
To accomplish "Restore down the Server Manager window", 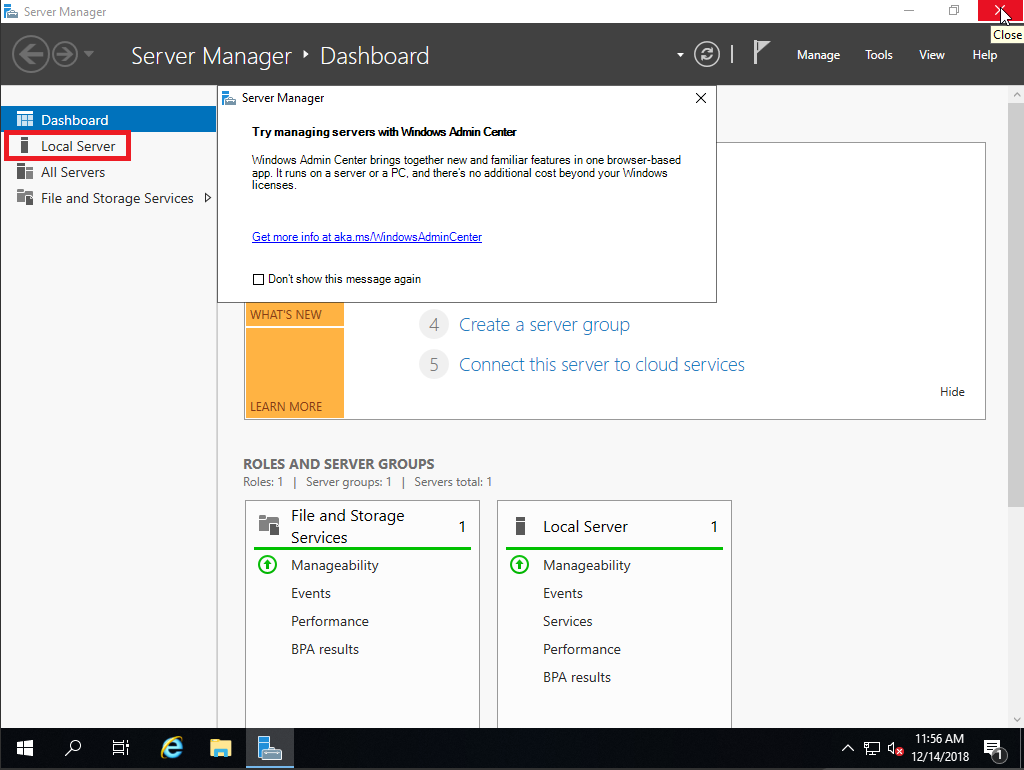I will coord(954,10).
